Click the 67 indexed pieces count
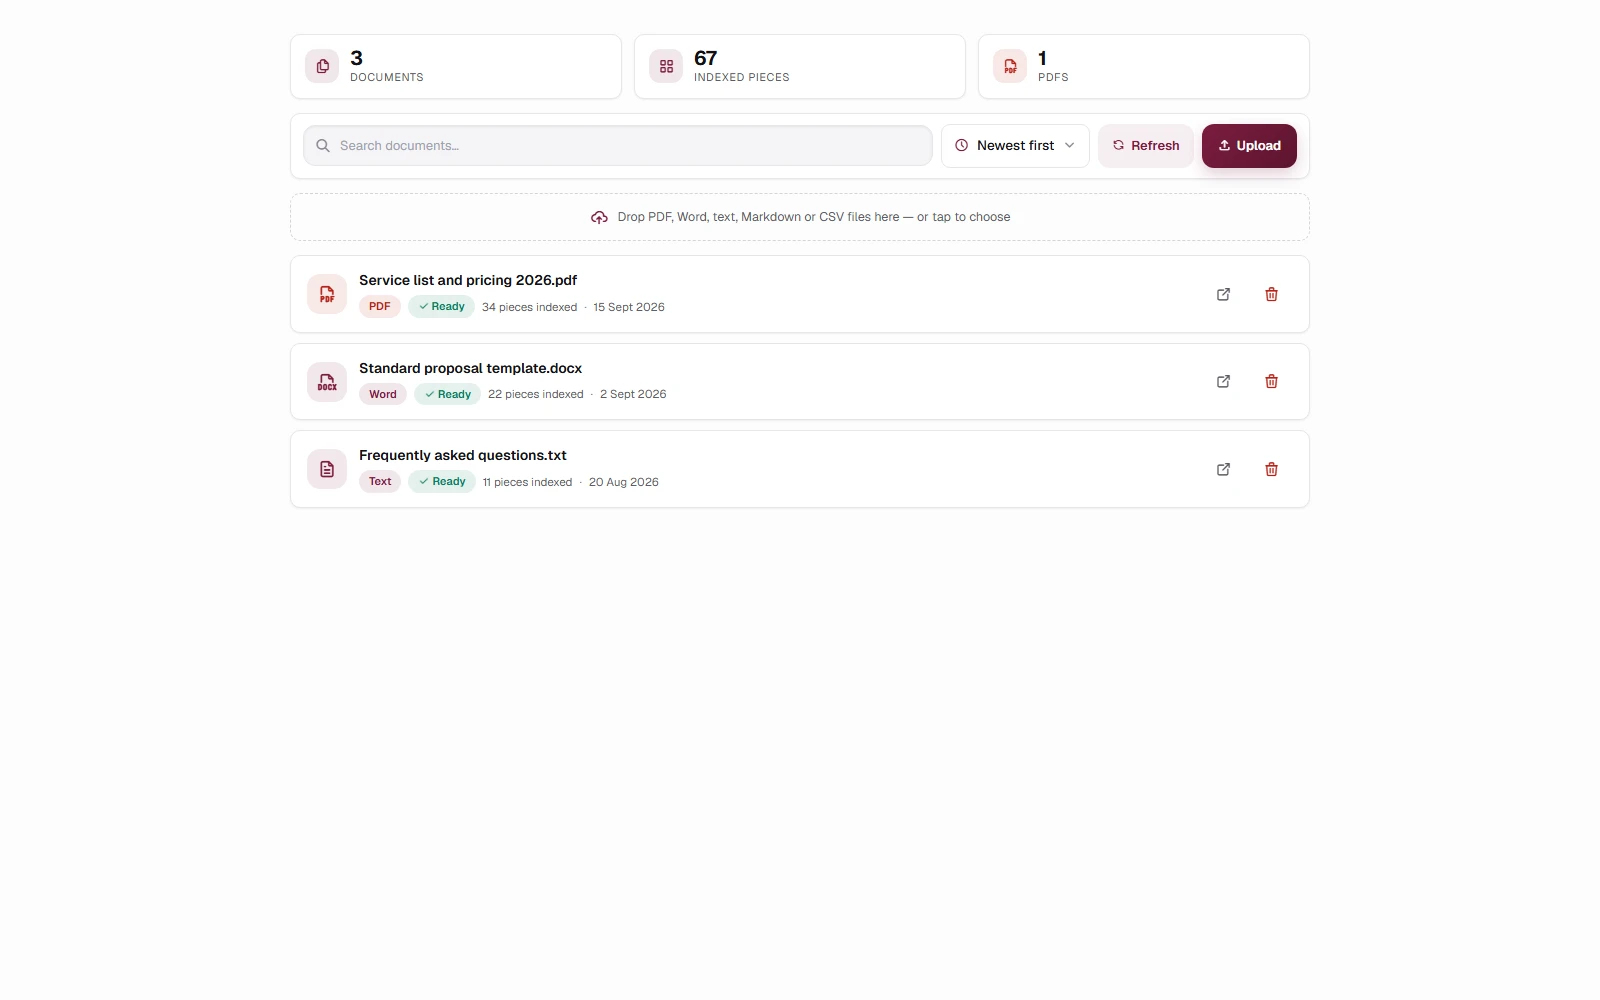Viewport: 1600px width, 1000px height. [x=706, y=58]
